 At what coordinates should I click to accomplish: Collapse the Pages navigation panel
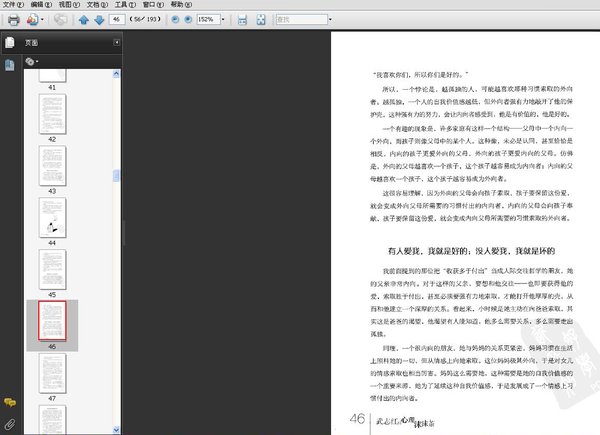116,43
